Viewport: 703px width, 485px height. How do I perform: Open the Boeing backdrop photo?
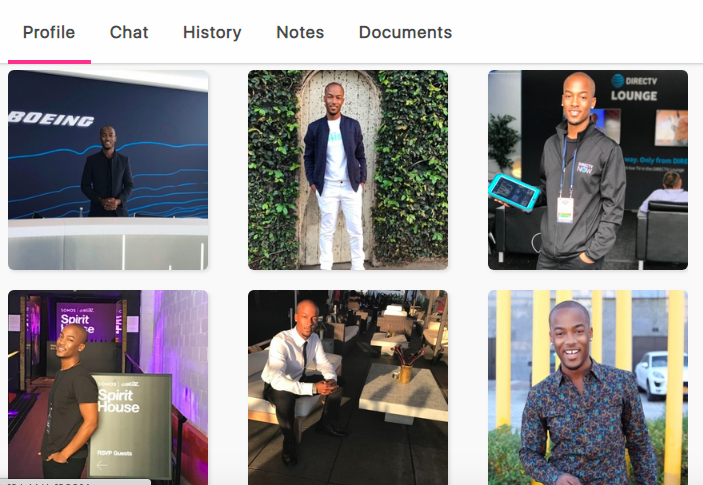108,170
